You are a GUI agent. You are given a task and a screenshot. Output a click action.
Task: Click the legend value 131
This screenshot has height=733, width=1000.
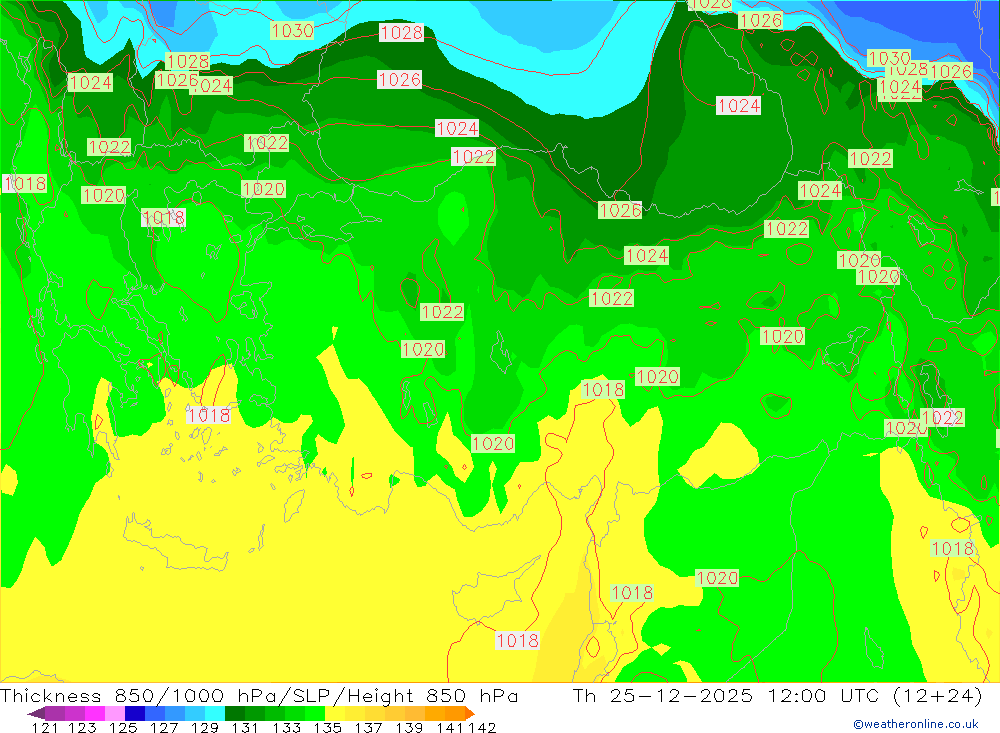tap(245, 727)
